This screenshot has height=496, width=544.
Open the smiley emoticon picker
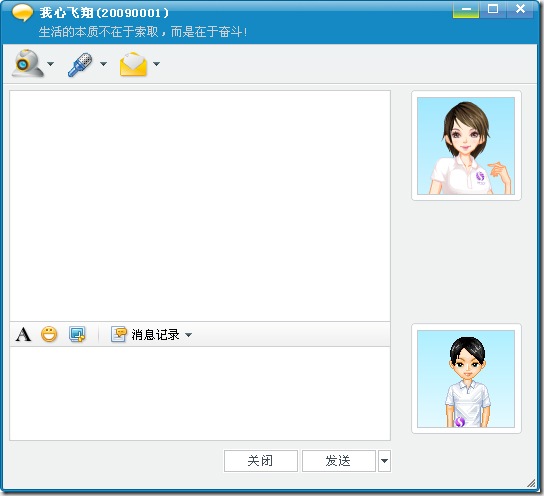pos(49,334)
